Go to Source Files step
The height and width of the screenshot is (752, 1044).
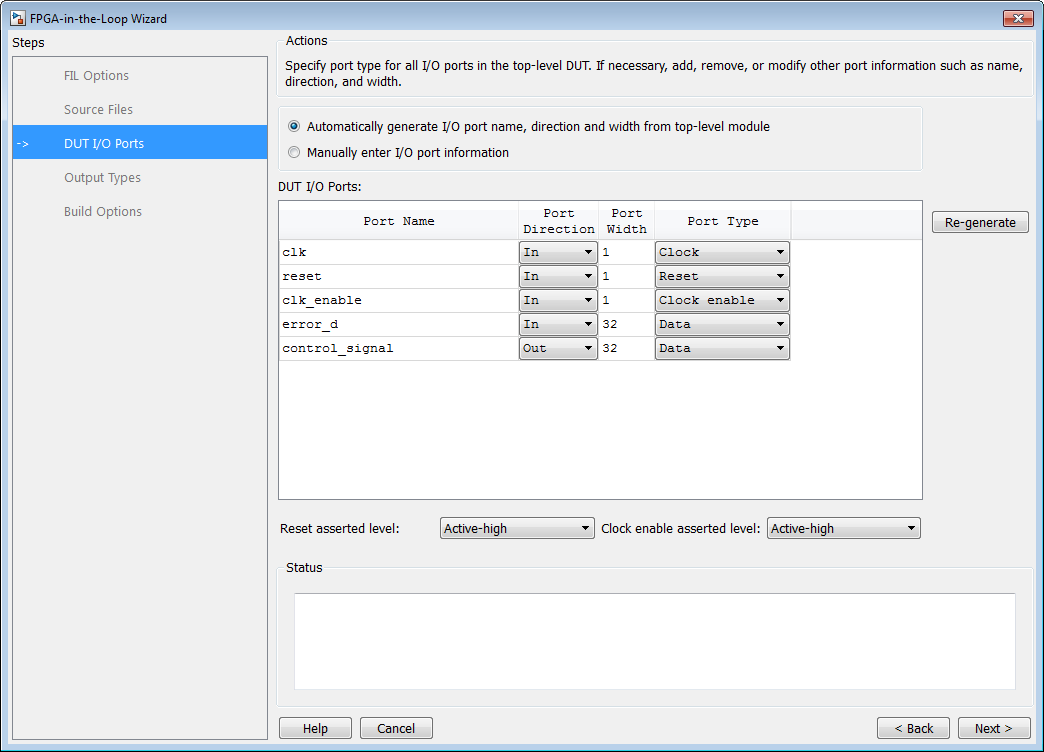[98, 110]
